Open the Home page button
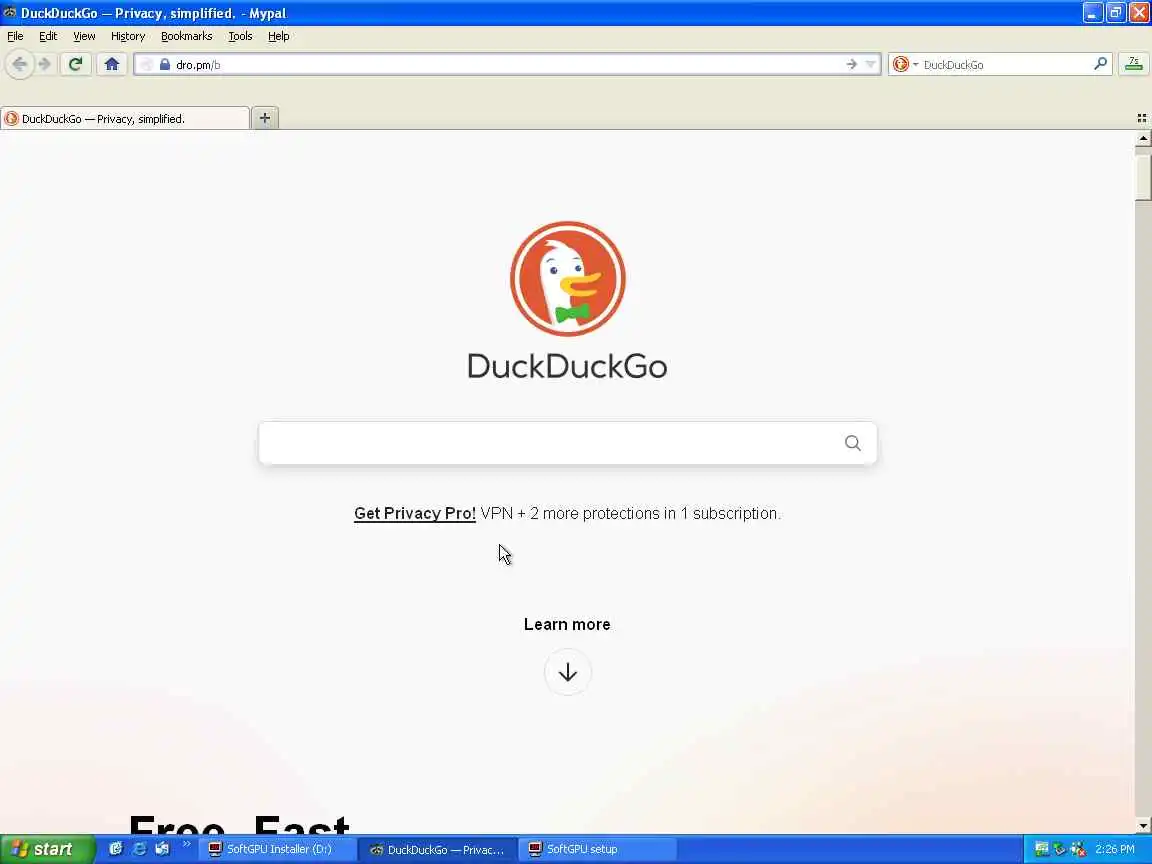The image size is (1152, 864). pos(112,65)
